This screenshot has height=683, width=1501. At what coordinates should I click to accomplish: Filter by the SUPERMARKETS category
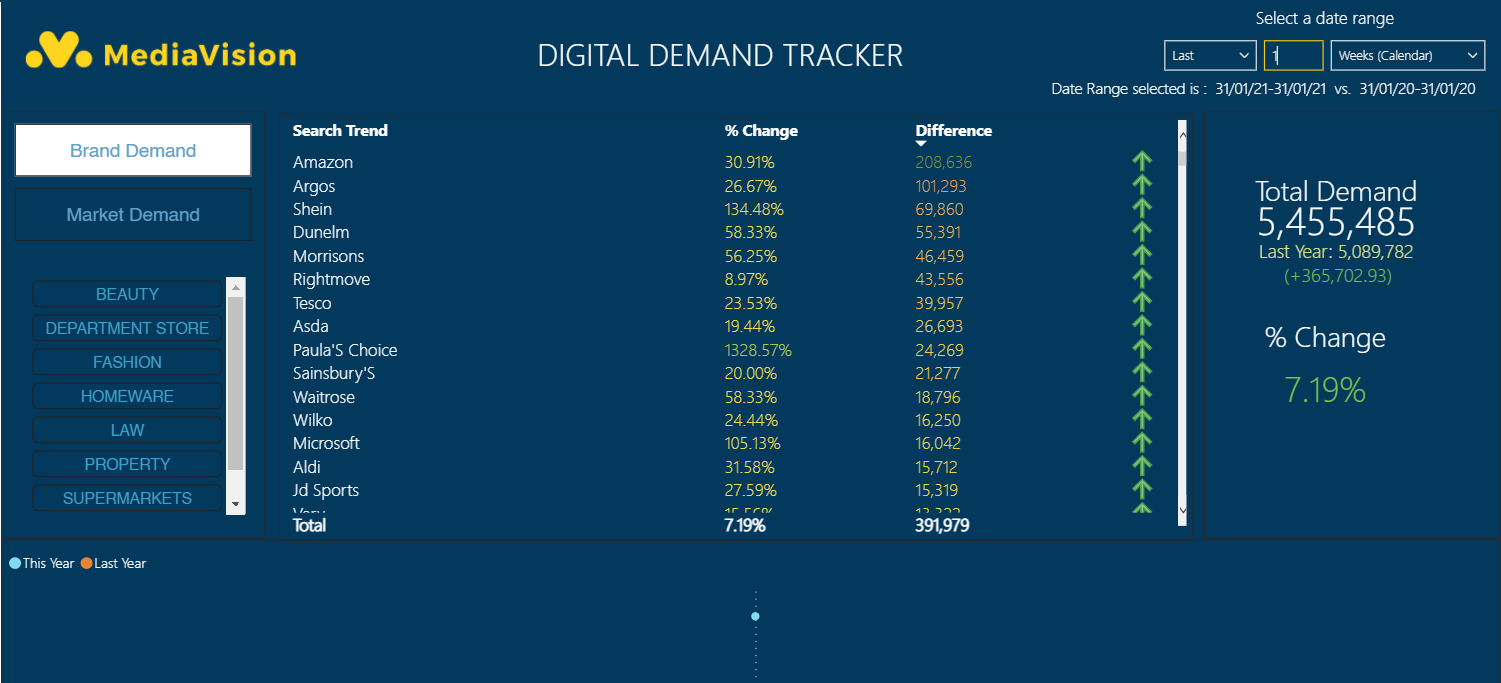(127, 498)
